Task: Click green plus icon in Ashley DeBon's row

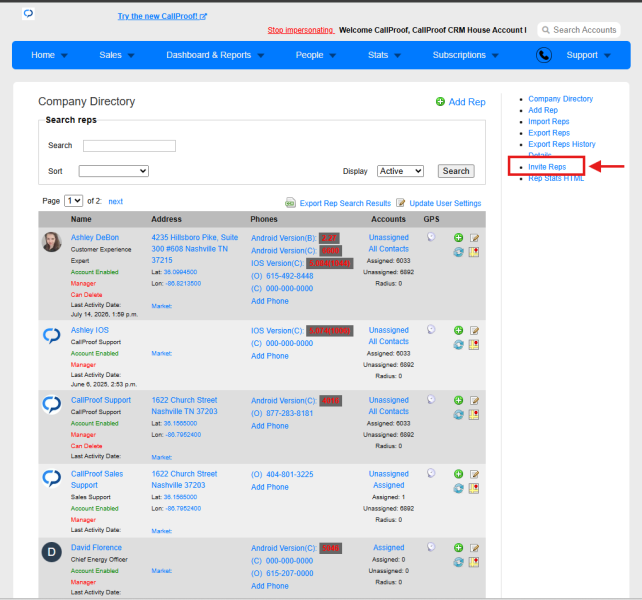Action: [459, 238]
